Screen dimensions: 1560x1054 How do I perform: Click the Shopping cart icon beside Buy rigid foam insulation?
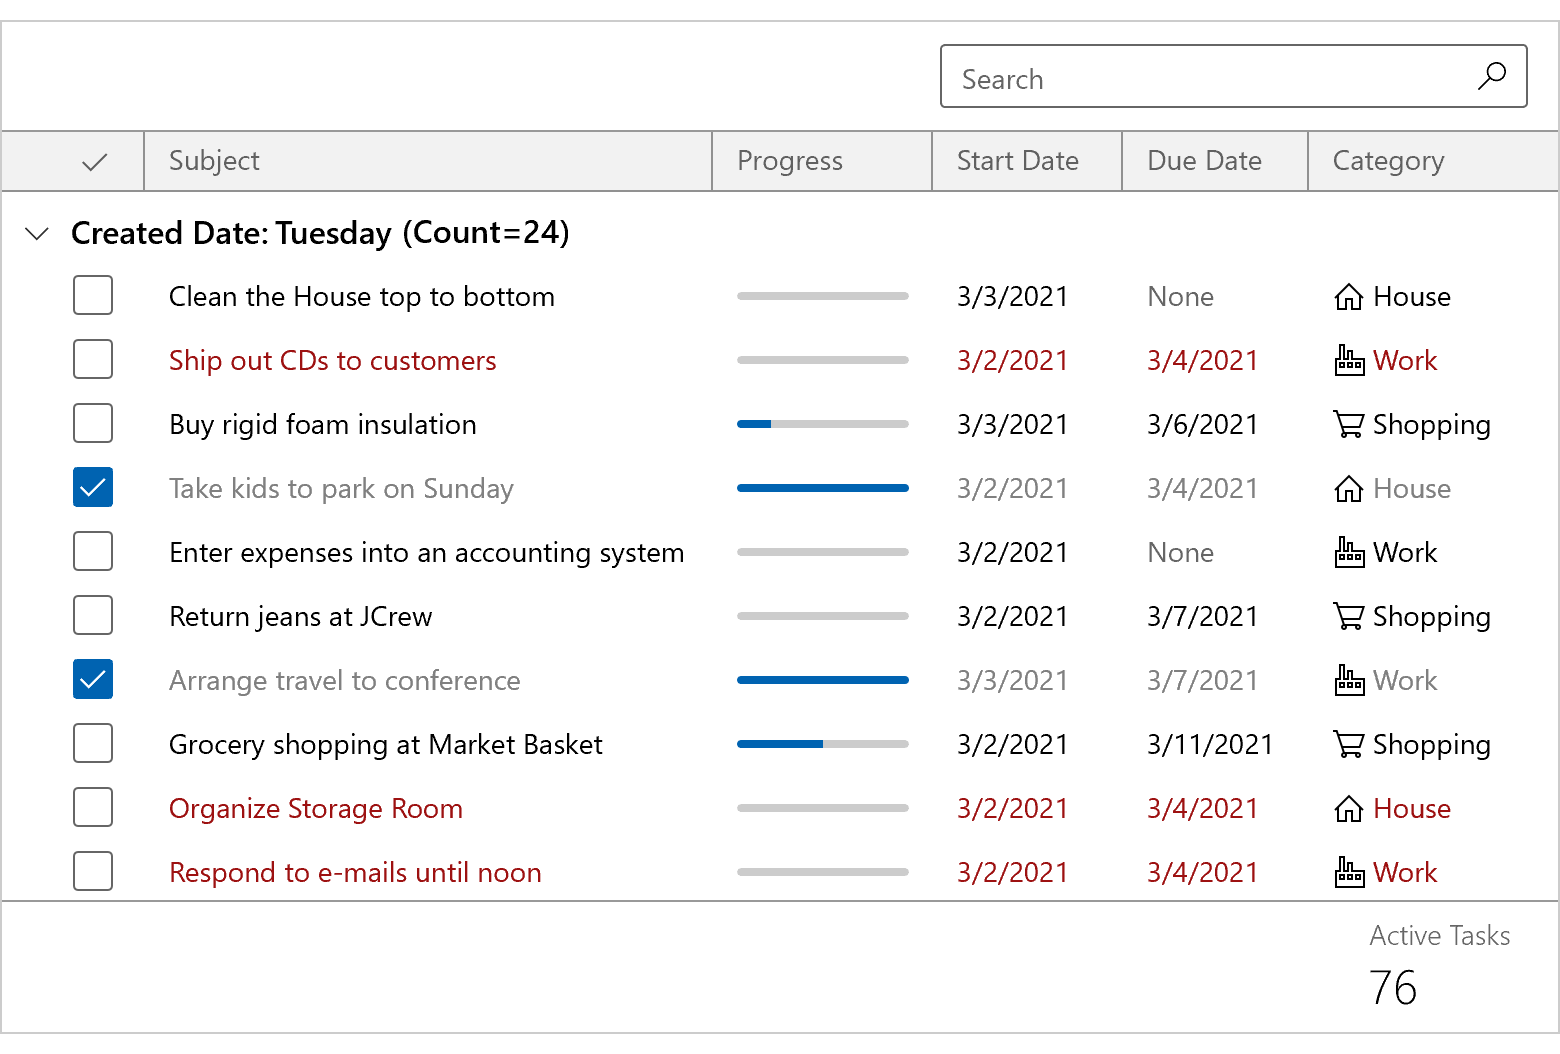pos(1349,424)
